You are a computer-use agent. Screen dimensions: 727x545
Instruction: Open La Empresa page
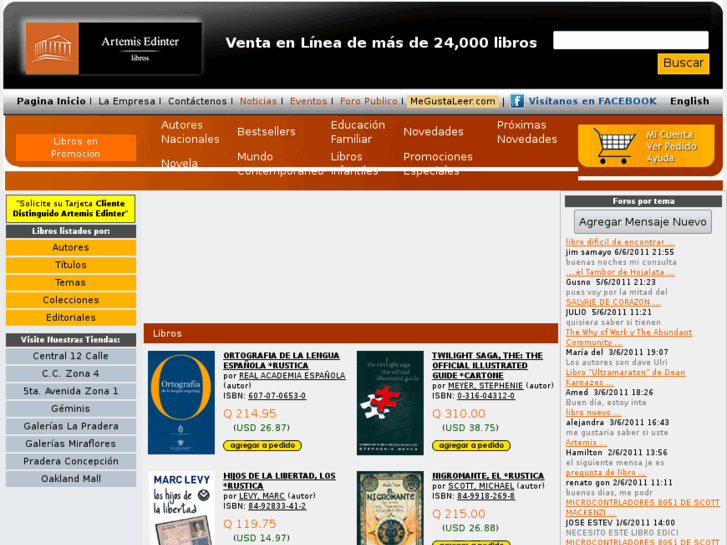[127, 101]
